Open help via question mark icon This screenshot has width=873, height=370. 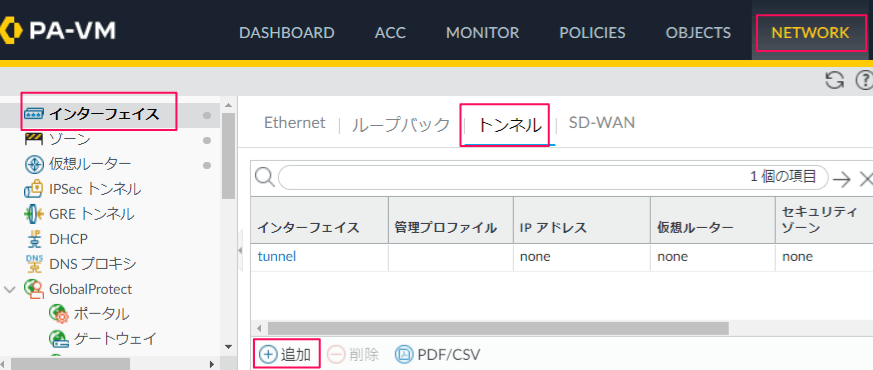(864, 80)
